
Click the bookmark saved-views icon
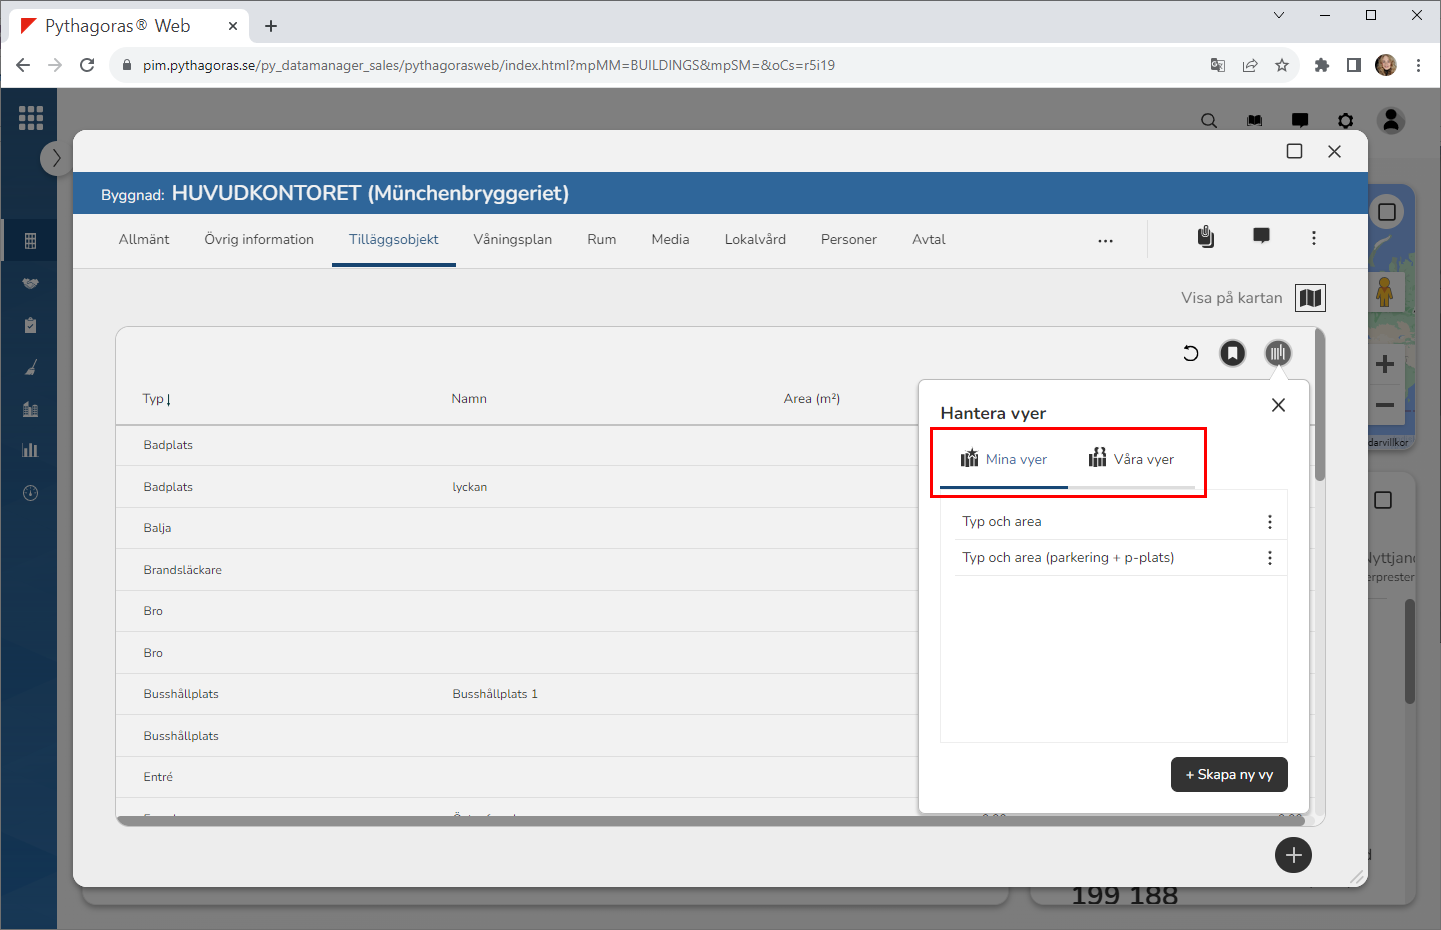coord(1233,353)
